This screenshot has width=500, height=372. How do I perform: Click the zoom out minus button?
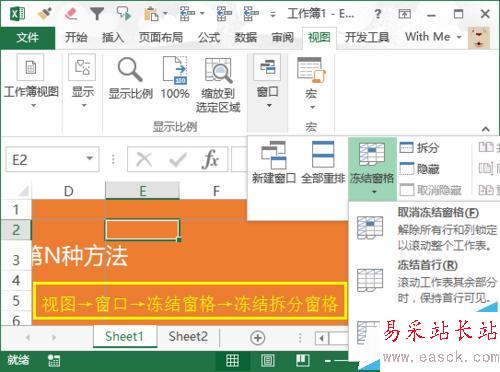coord(328,361)
